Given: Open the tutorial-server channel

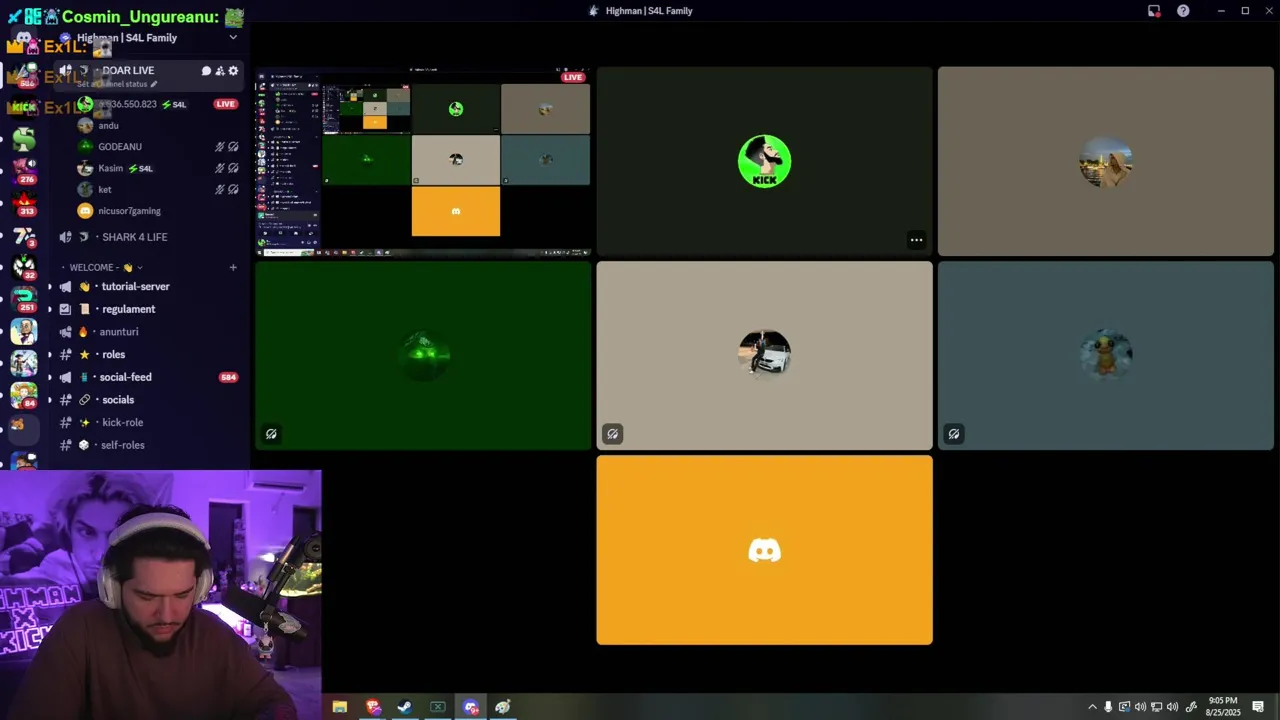Looking at the screenshot, I should [x=135, y=287].
